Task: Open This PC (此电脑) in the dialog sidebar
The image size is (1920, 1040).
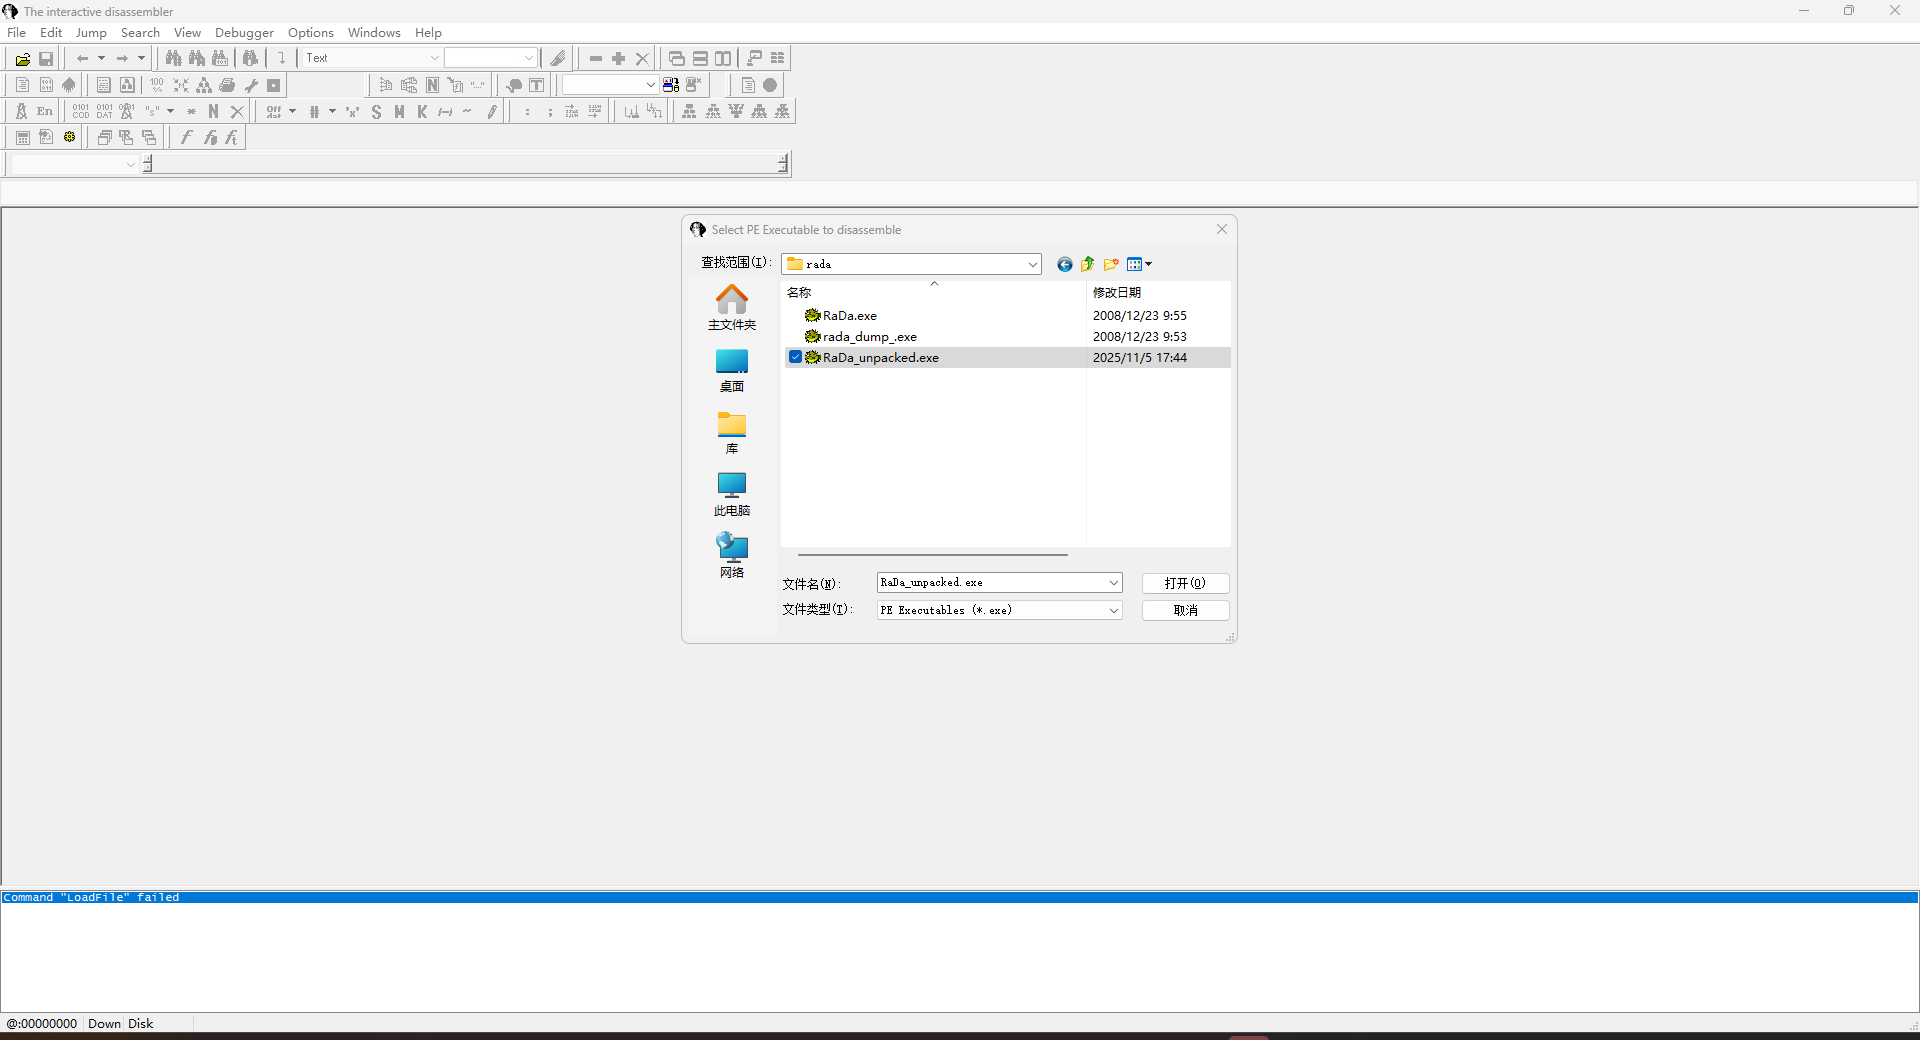Action: pos(732,495)
